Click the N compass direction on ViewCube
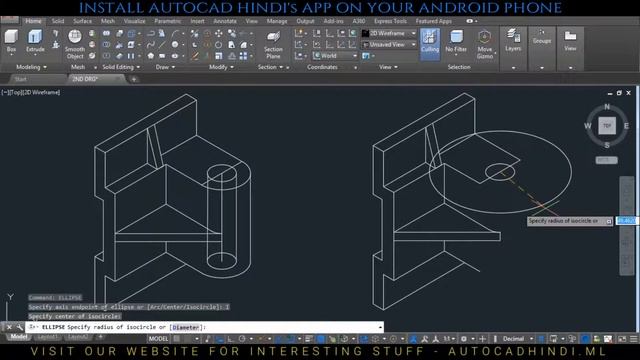The image size is (640, 360). click(607, 107)
